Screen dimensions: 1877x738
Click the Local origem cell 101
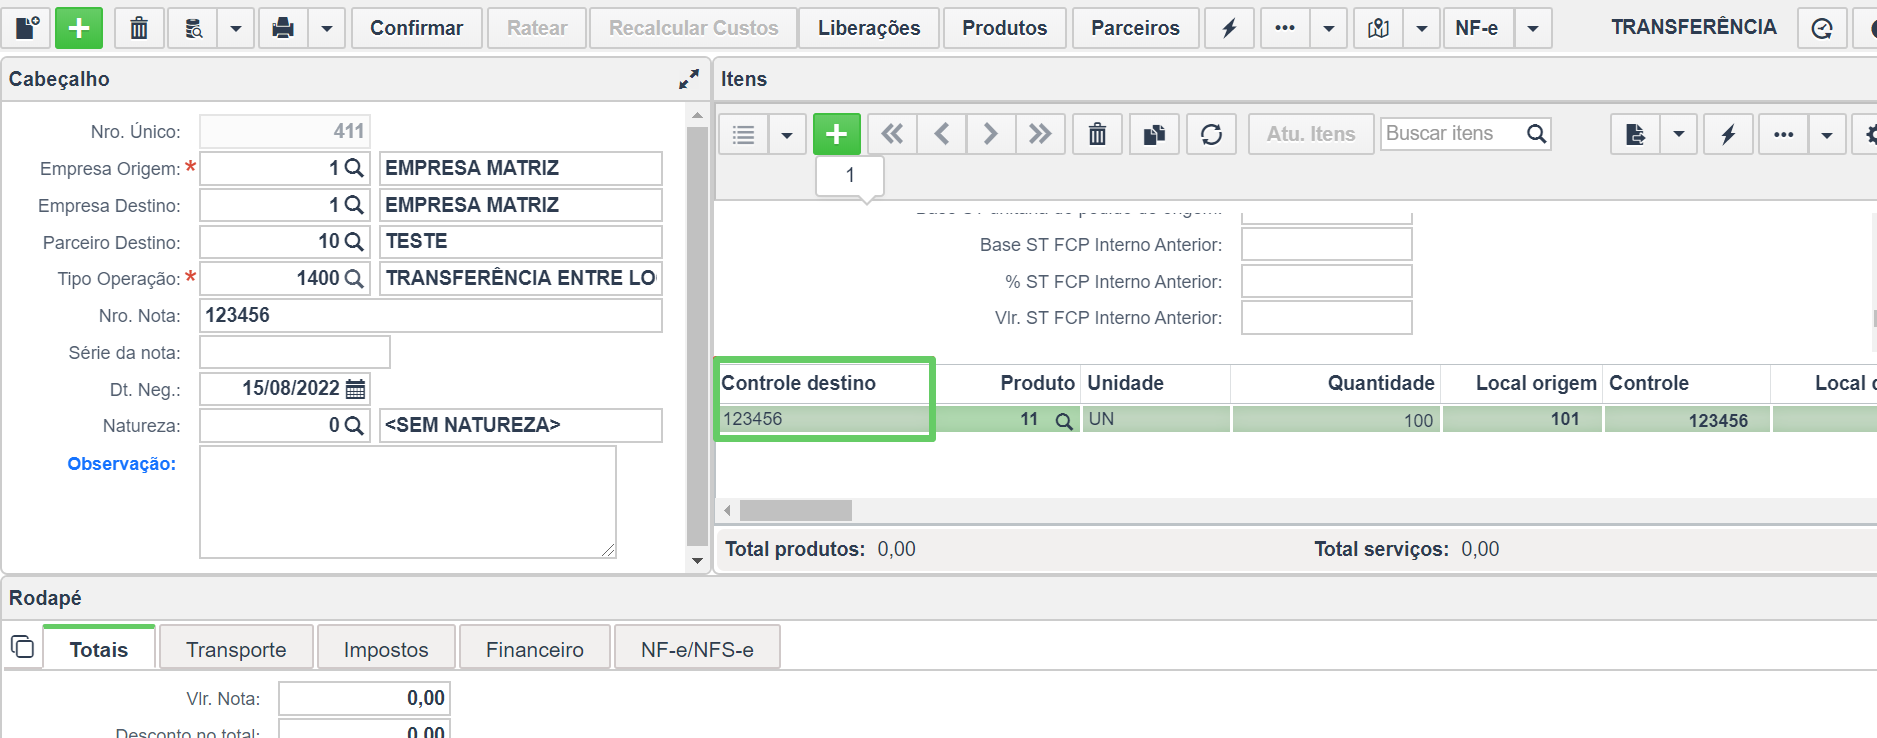1522,419
